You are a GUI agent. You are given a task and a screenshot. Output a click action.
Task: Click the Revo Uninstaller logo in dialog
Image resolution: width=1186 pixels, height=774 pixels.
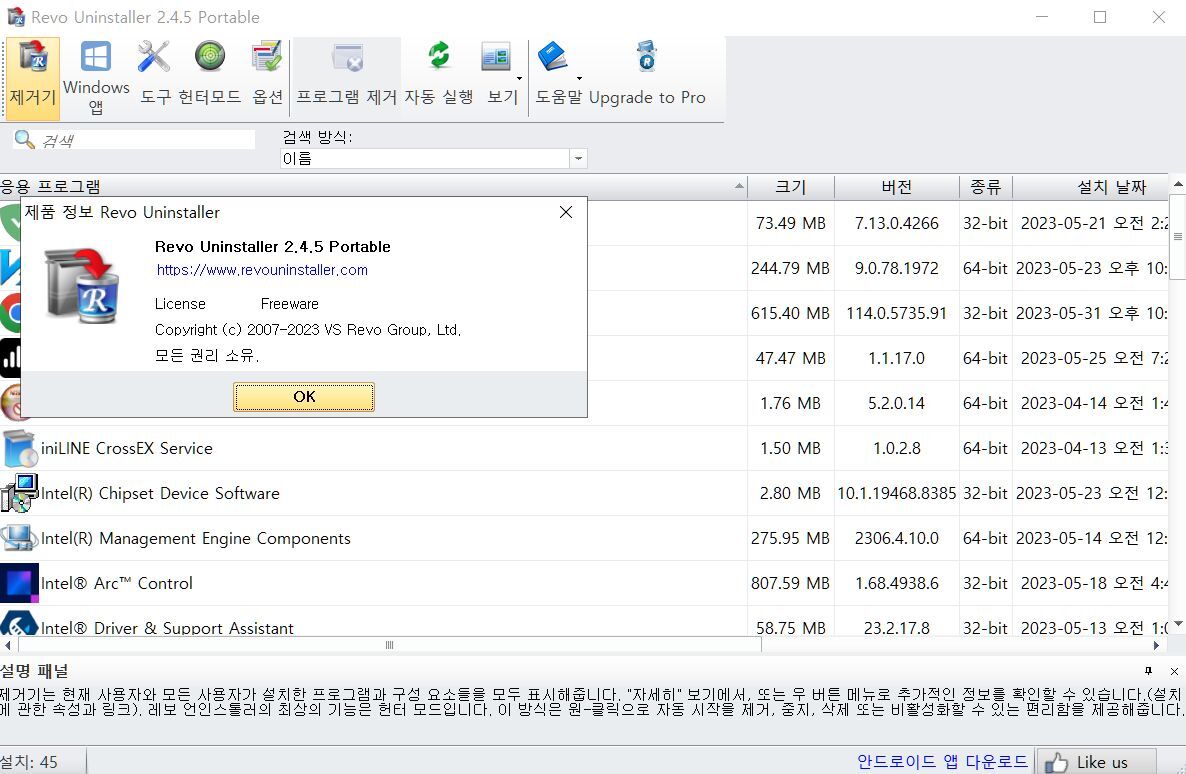tap(82, 286)
